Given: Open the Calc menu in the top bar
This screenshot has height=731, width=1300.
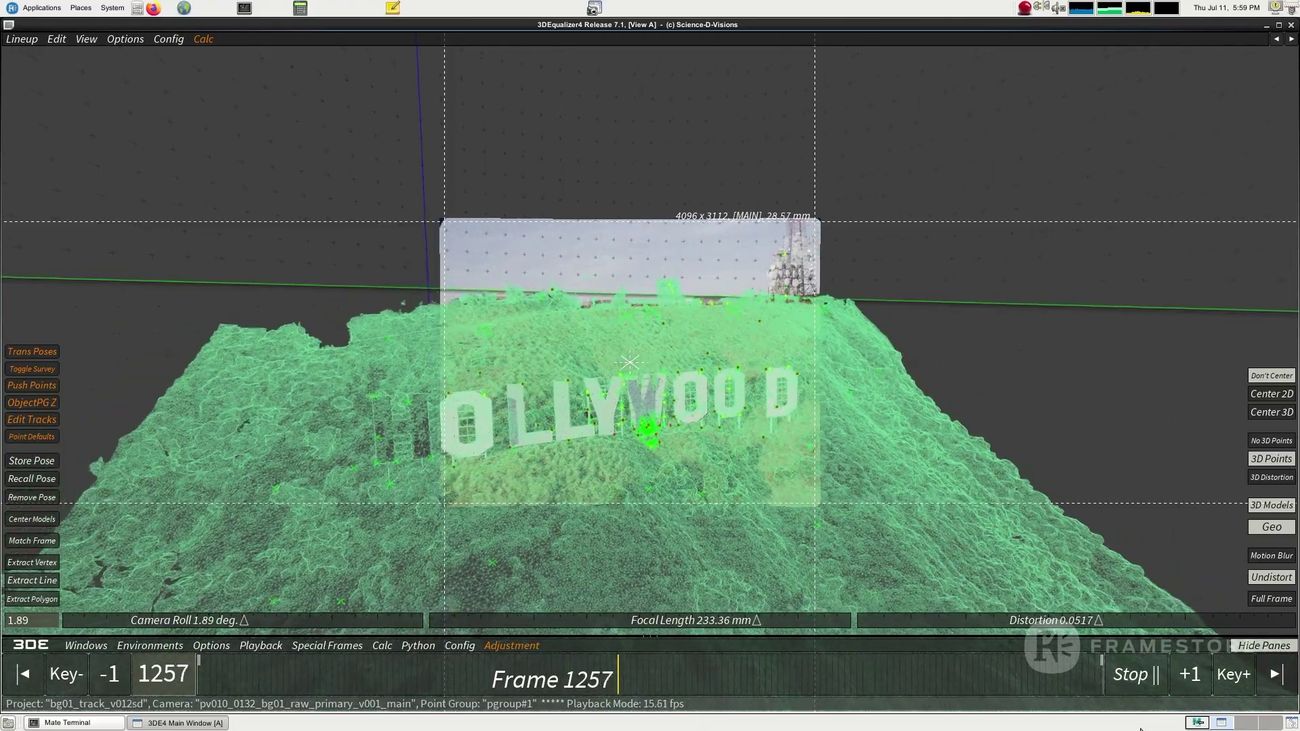Looking at the screenshot, I should [203, 39].
